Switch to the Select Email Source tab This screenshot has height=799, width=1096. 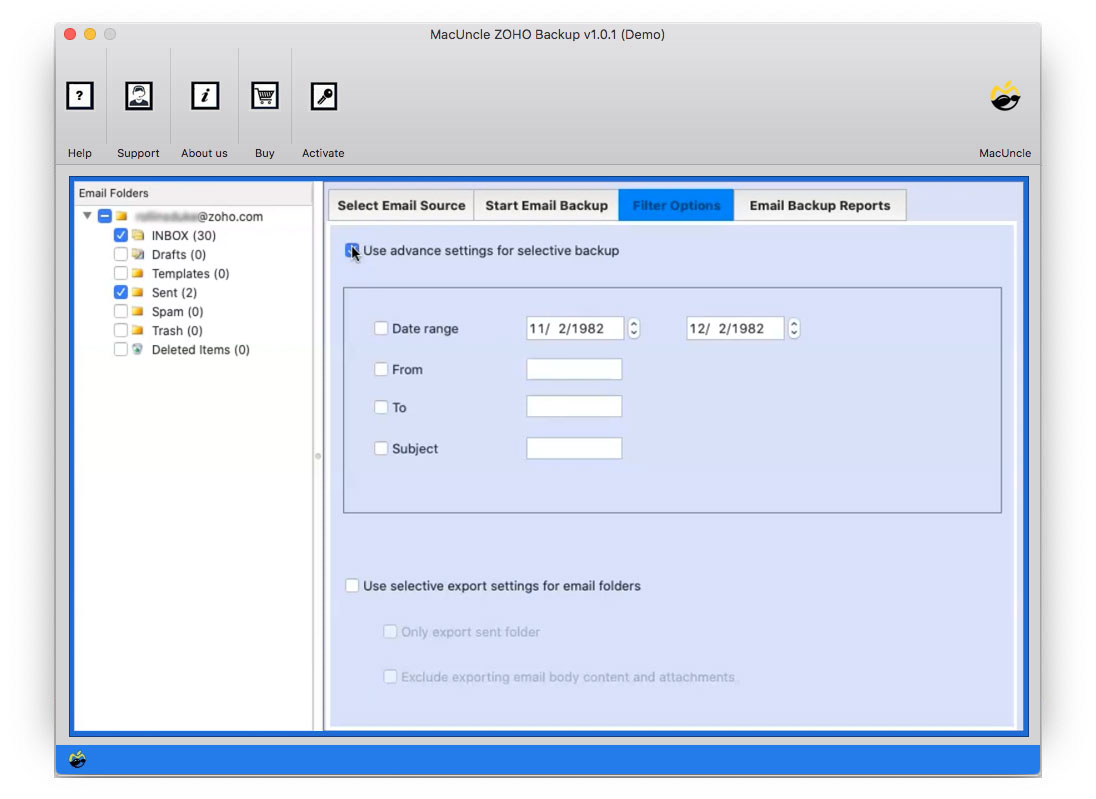[x=400, y=205]
